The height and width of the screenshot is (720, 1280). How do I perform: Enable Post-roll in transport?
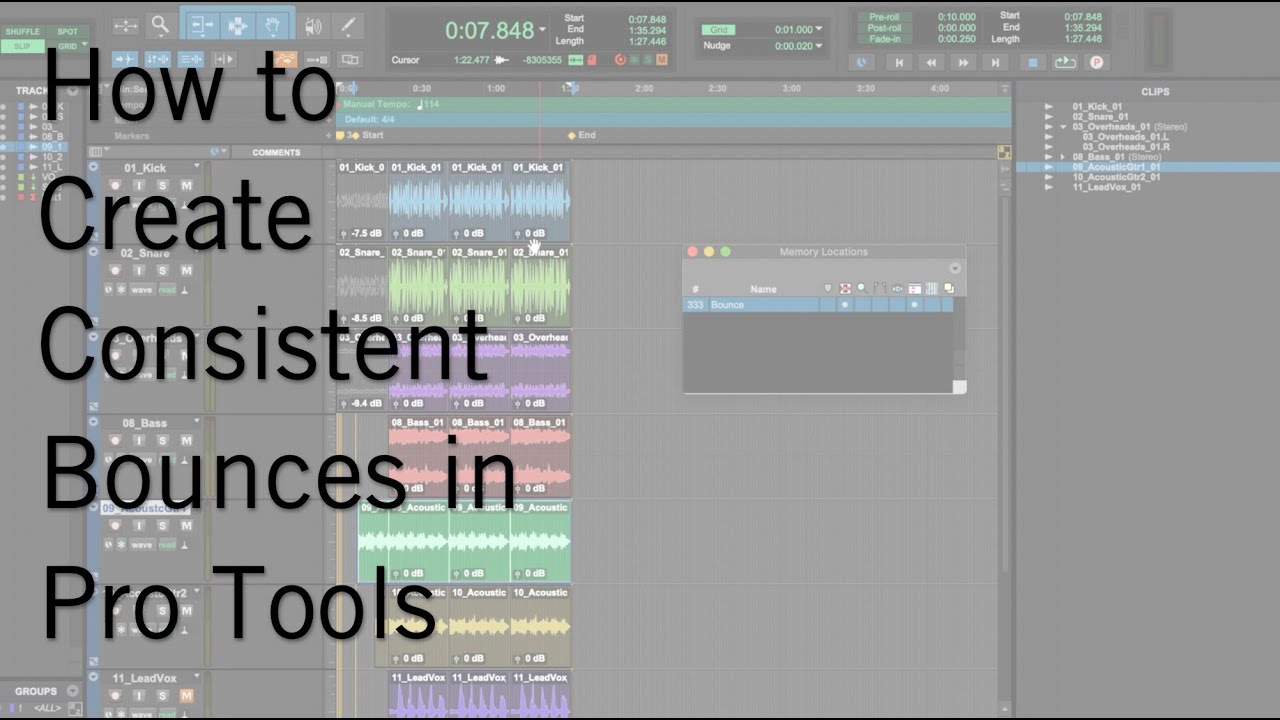click(884, 28)
